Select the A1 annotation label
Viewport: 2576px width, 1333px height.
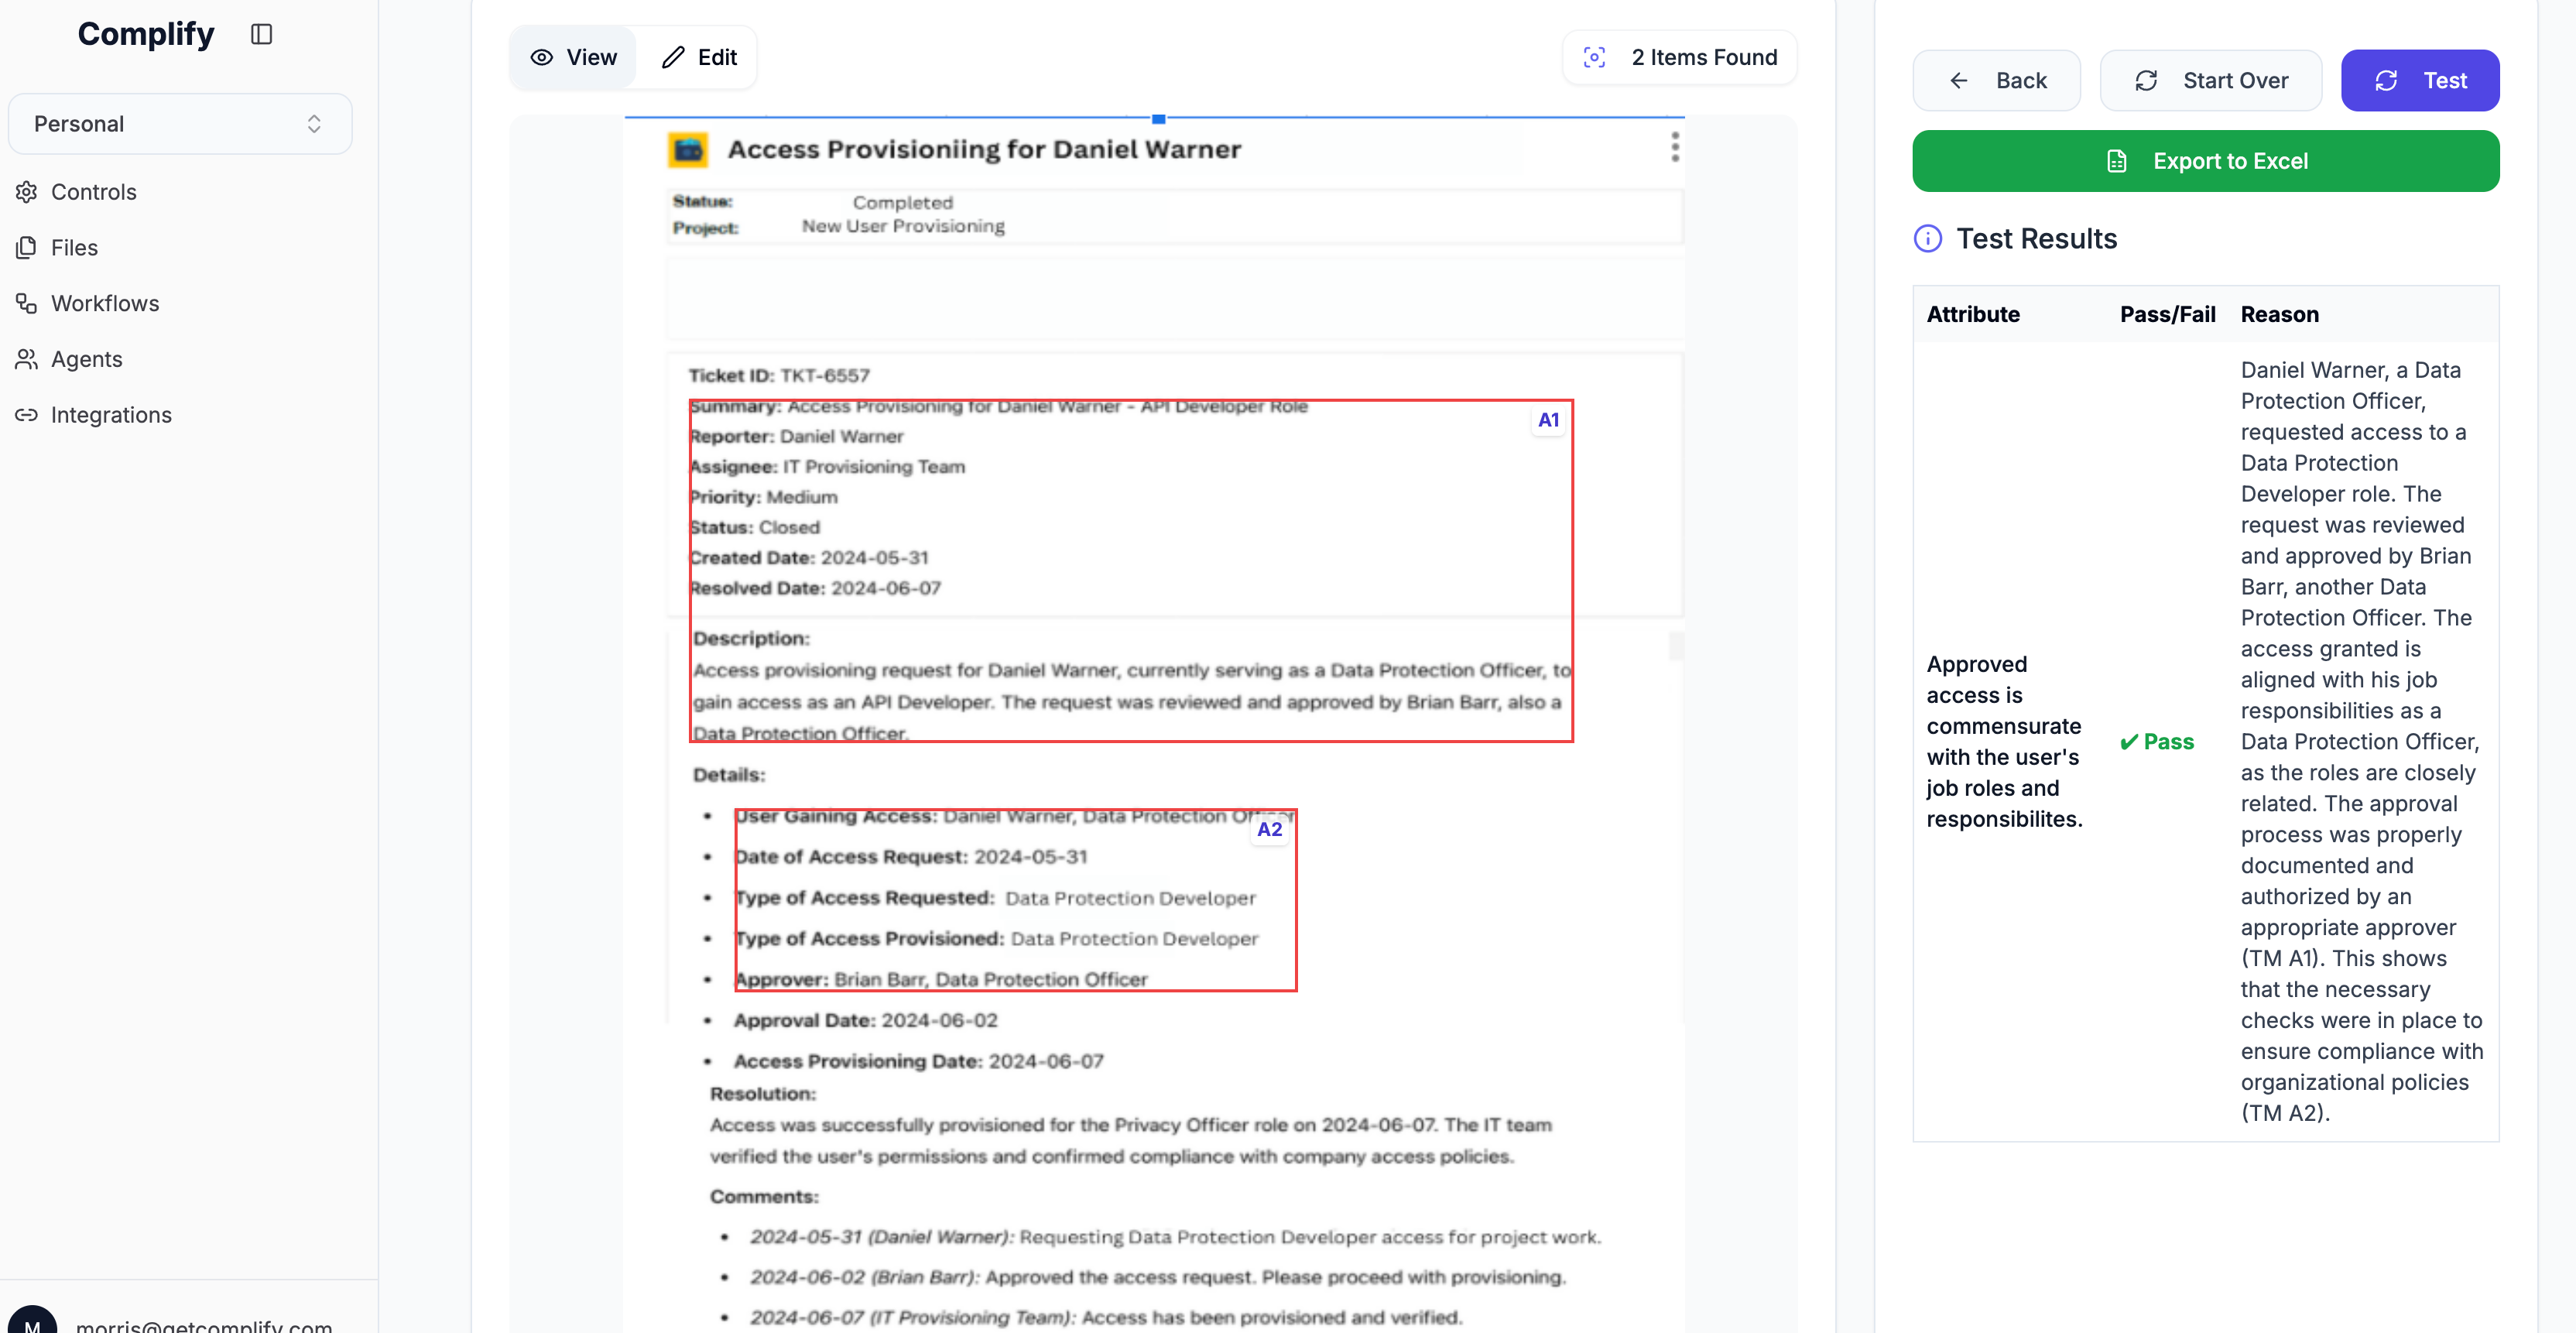[x=1547, y=420]
